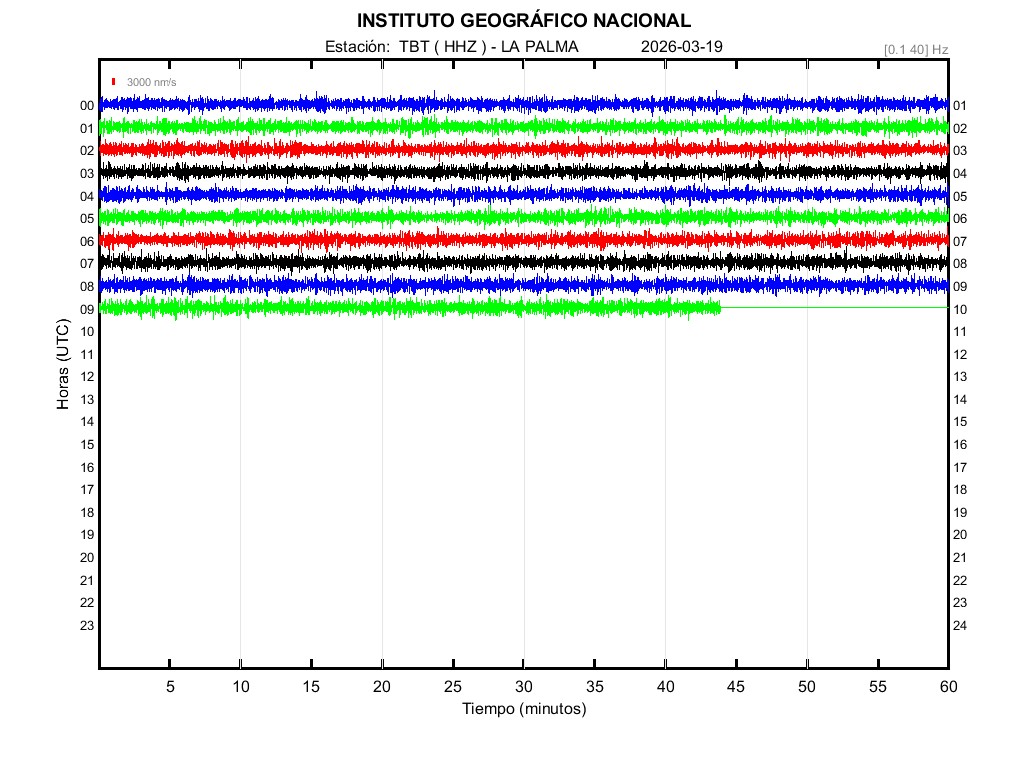
Task: Click the station label "TBT ( HHZ ) - LA PALMA"
Action: [489, 47]
